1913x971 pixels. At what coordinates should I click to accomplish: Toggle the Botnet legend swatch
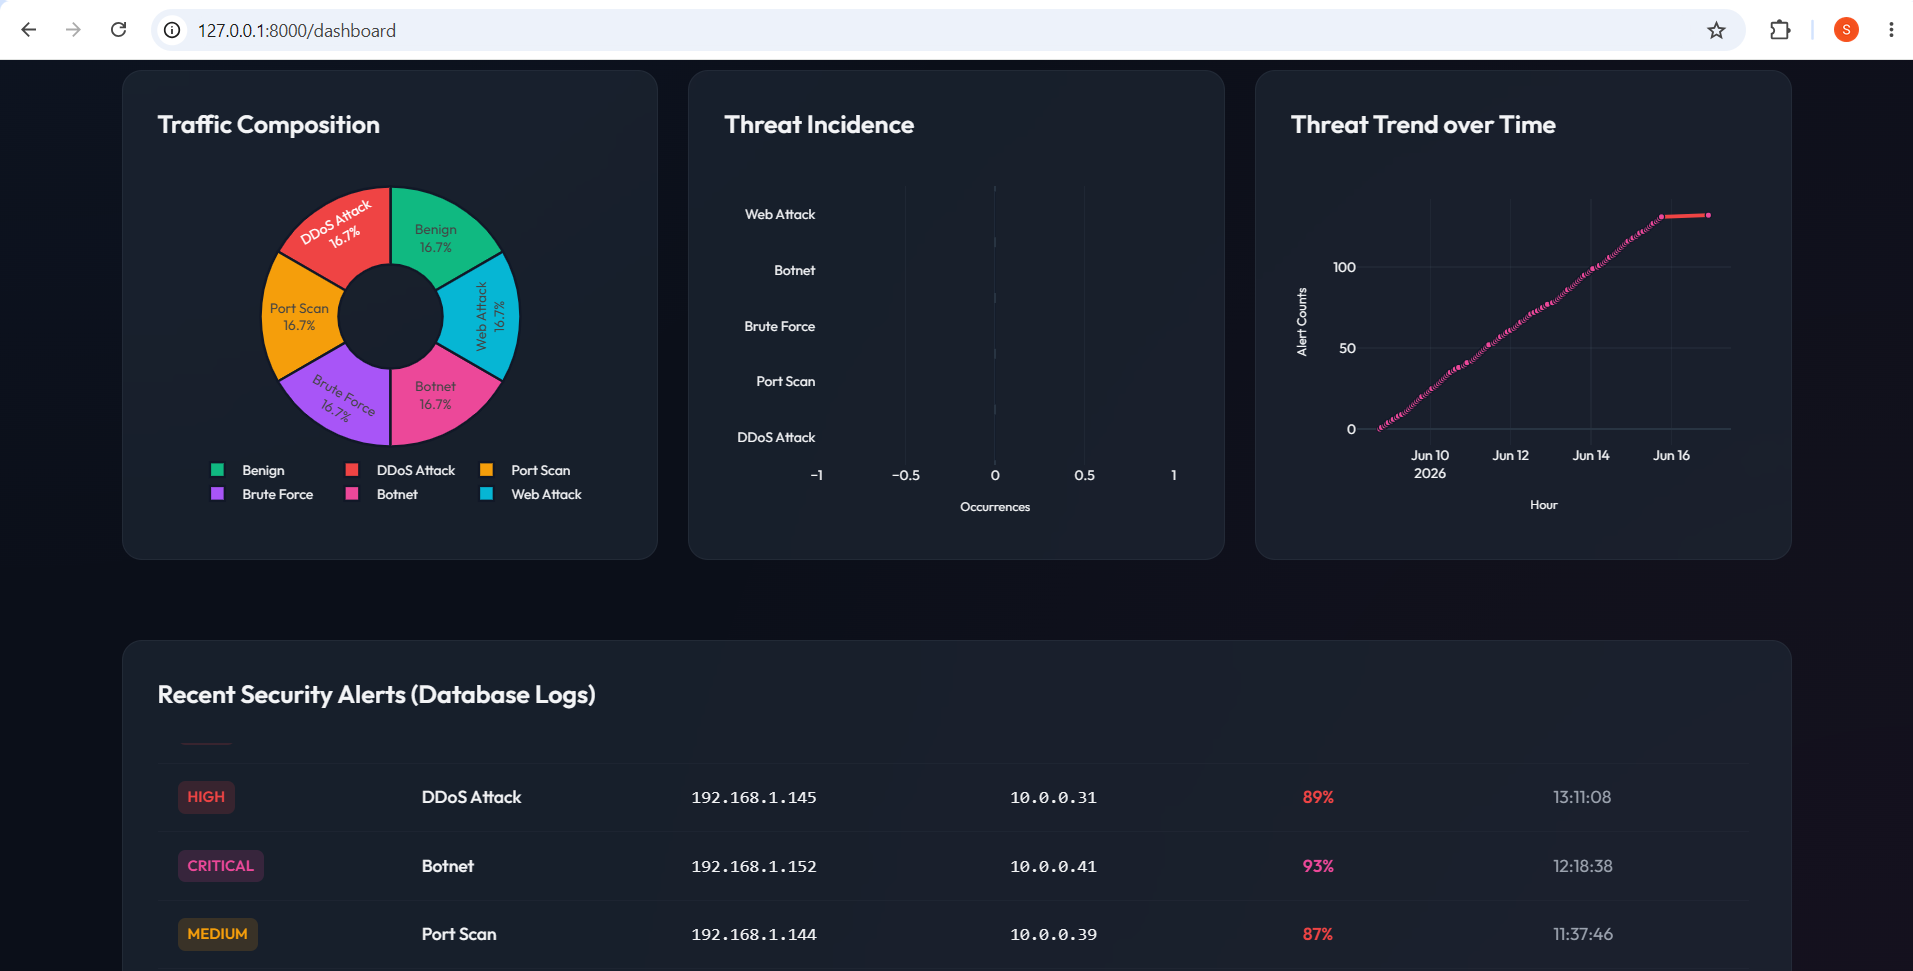pyautogui.click(x=352, y=494)
